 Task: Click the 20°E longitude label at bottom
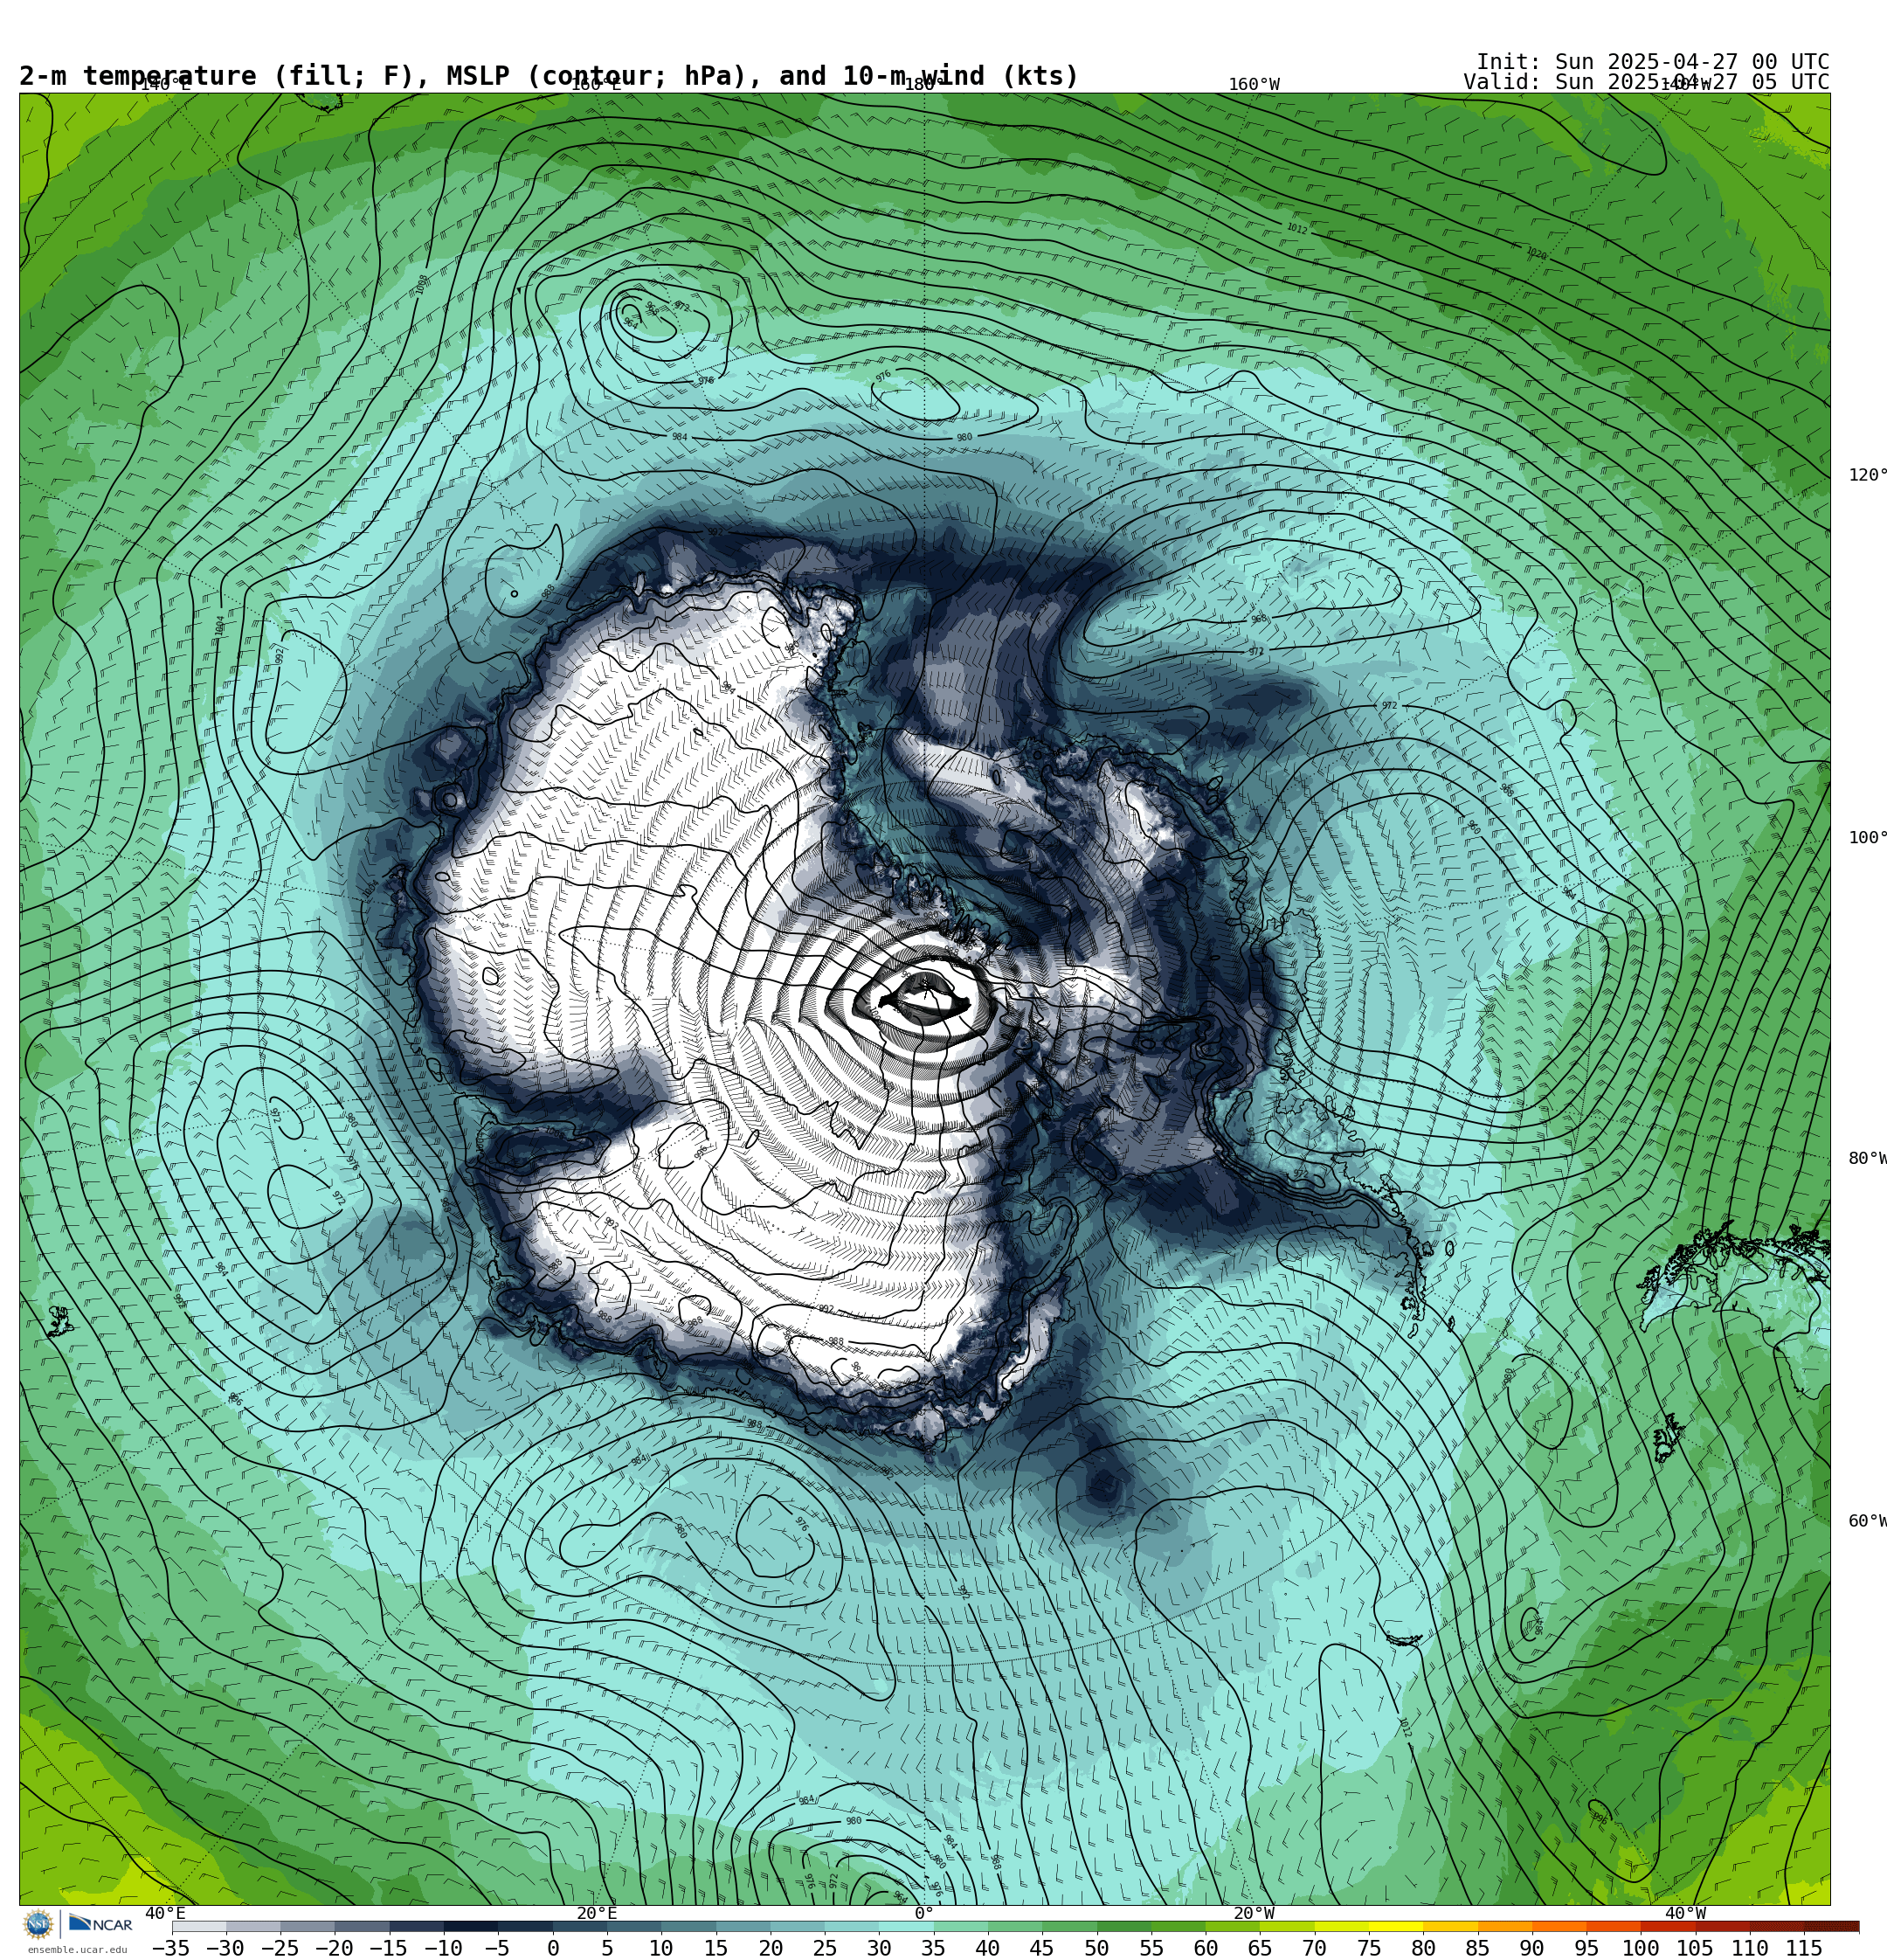596,1913
